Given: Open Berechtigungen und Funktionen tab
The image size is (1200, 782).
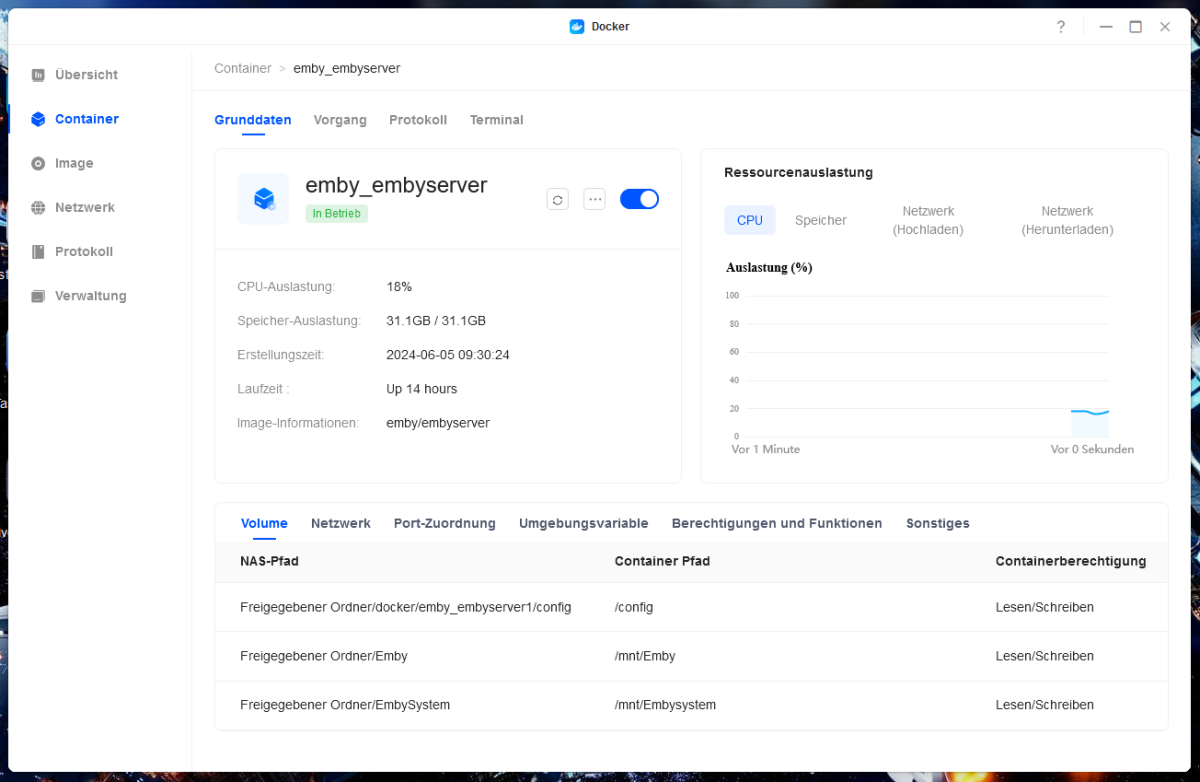Looking at the screenshot, I should [x=776, y=523].
